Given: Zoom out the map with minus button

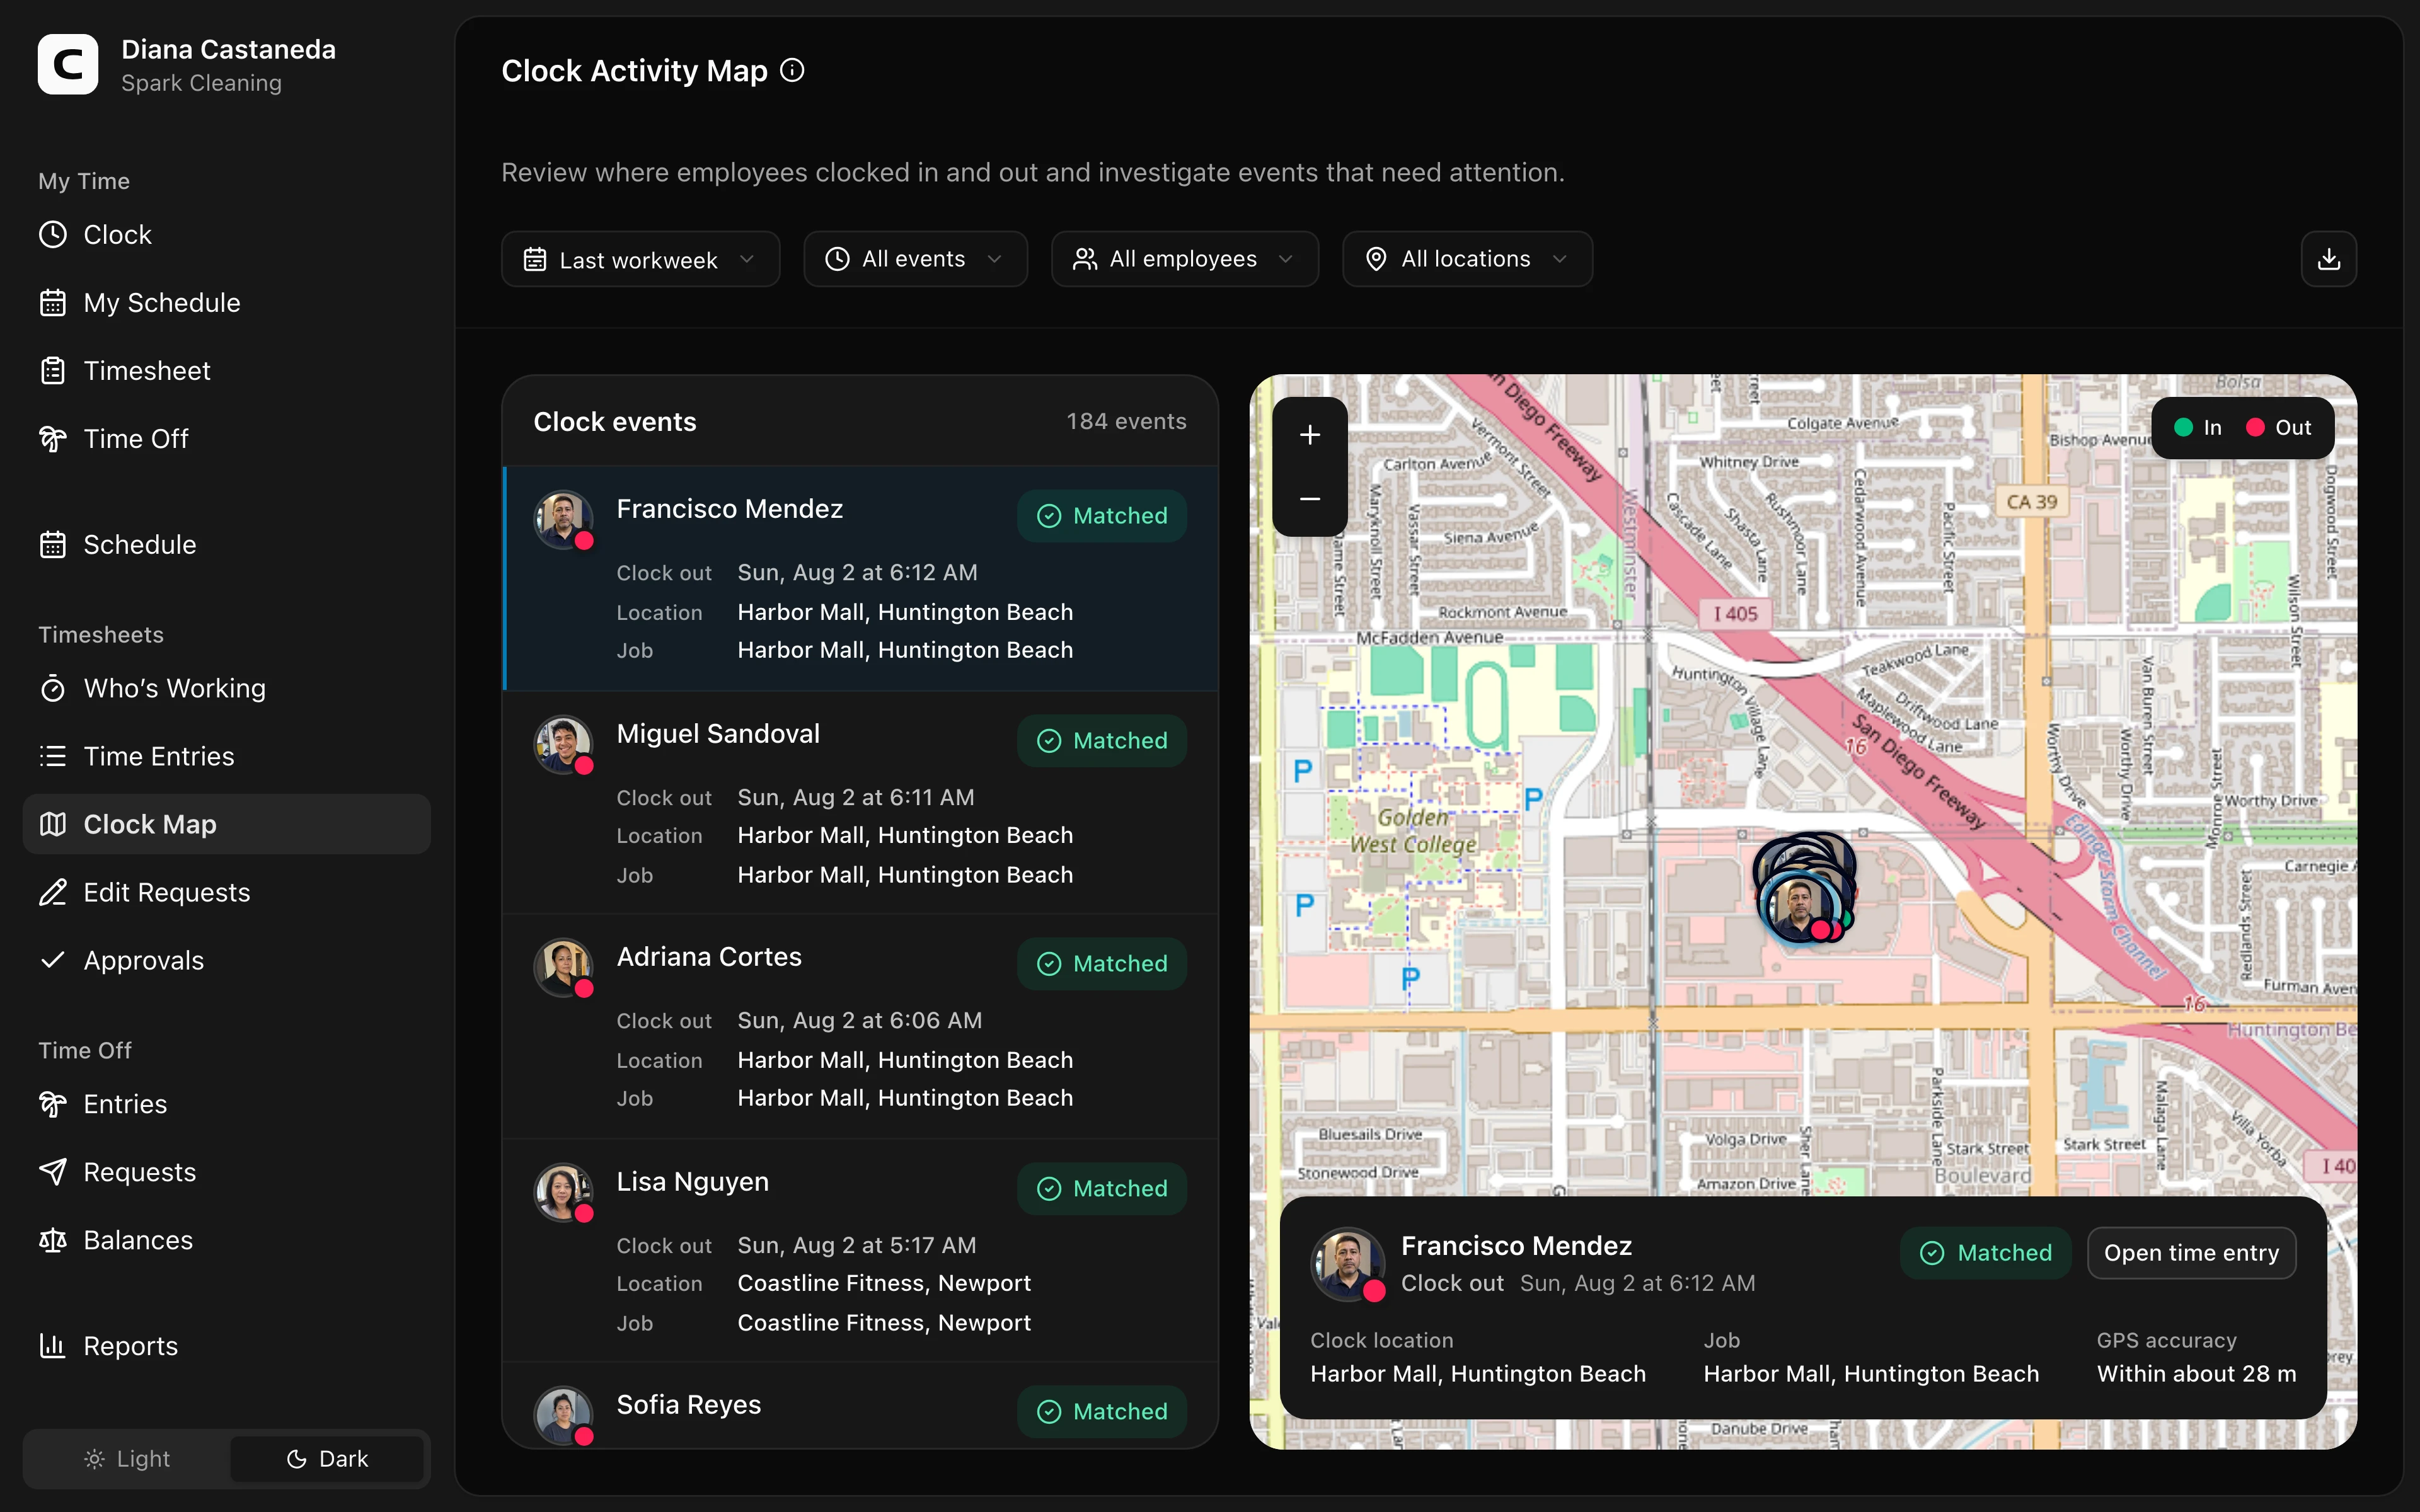Looking at the screenshot, I should 1310,499.
